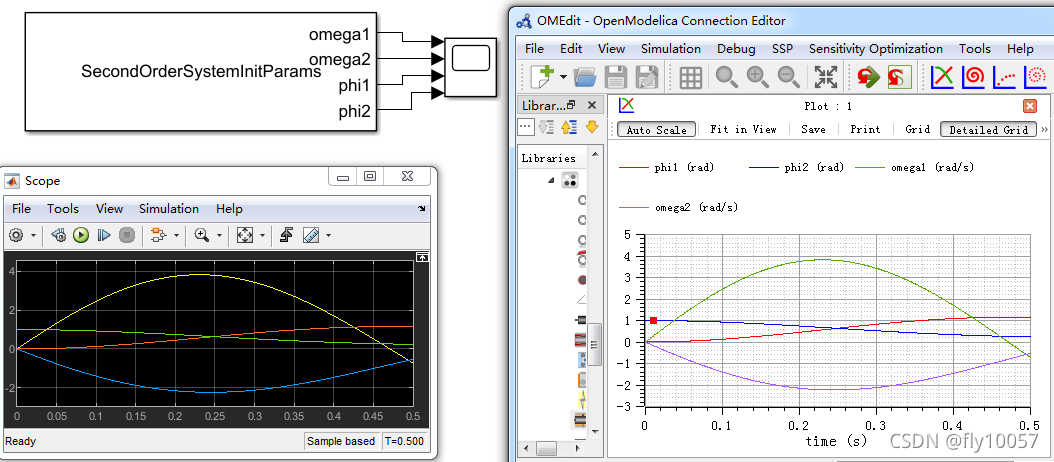Click Cursor Measurements ruler icon in Scope
The image size is (1054, 462).
click(x=311, y=235)
